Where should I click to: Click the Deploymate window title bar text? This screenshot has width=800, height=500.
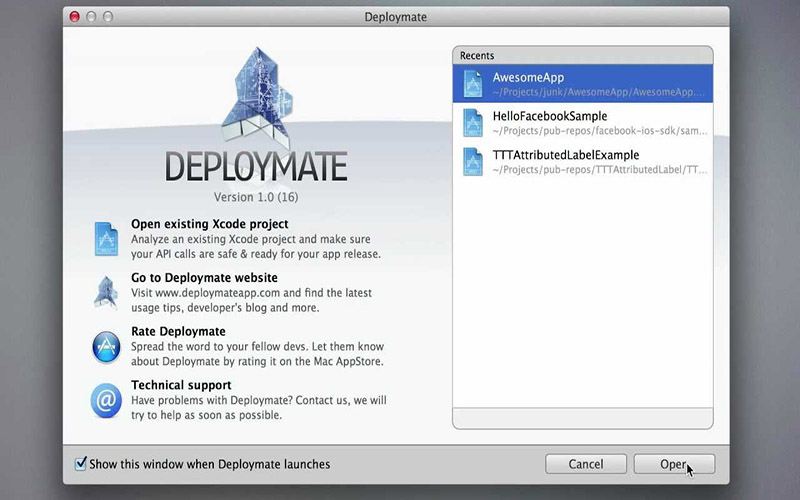coord(395,17)
